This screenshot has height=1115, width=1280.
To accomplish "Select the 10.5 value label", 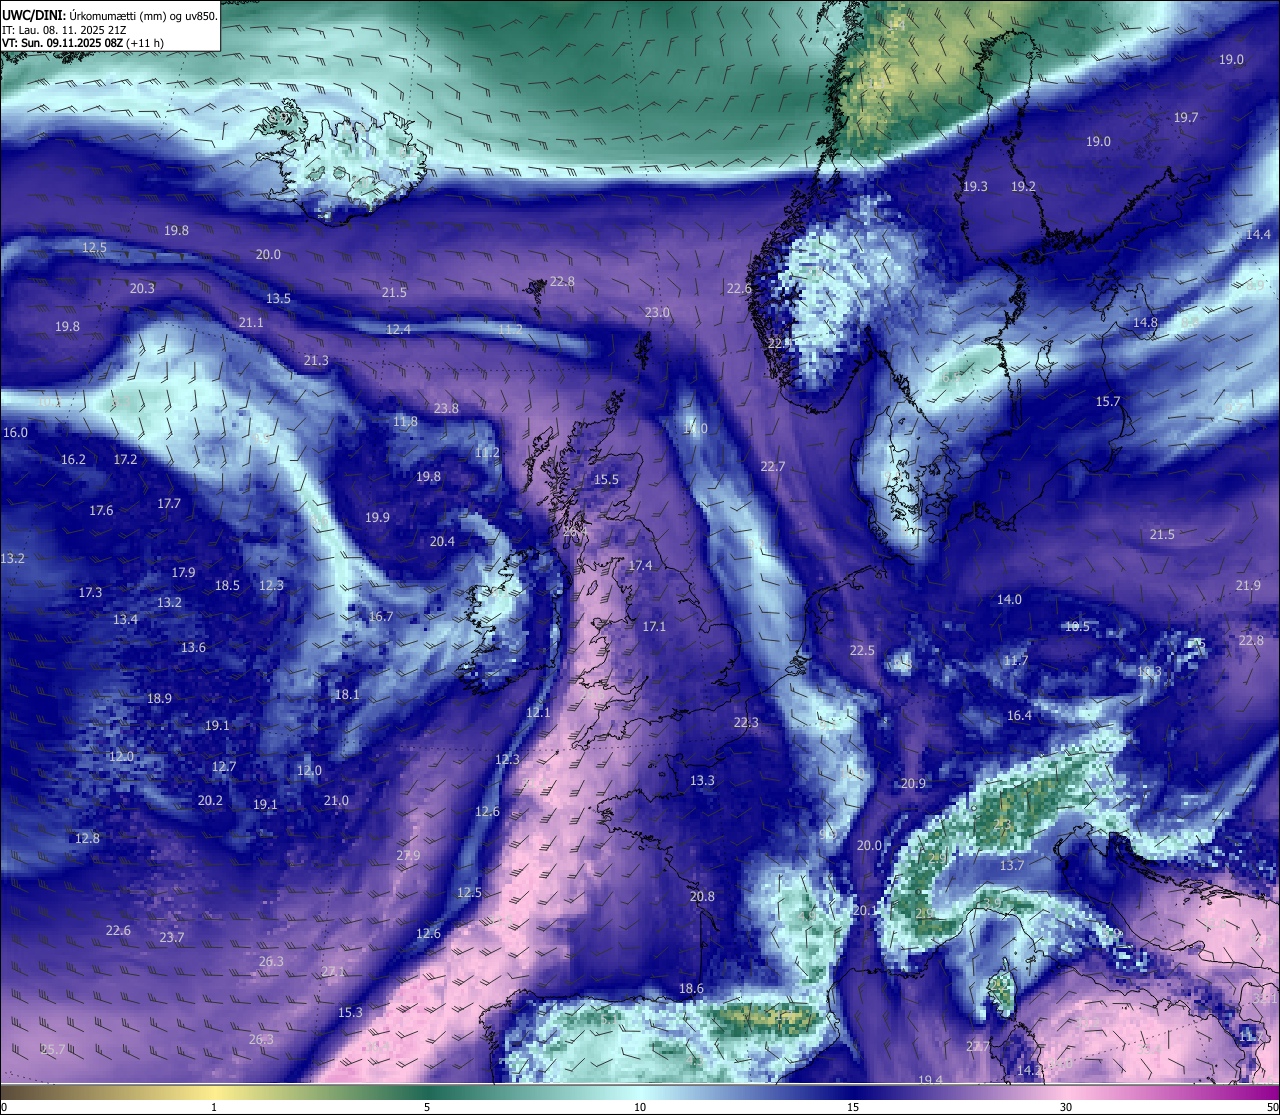I will coord(1077,627).
